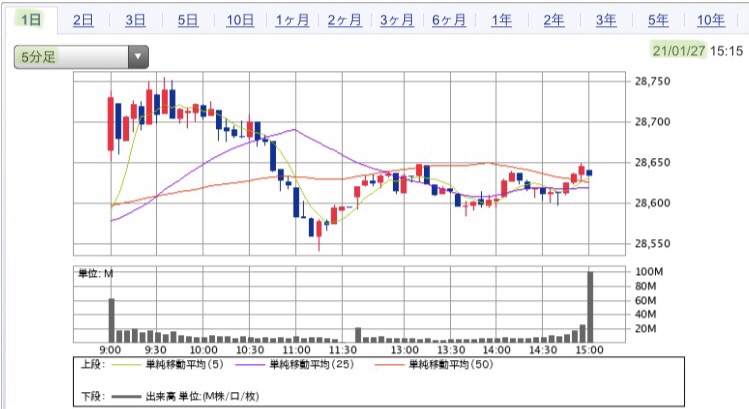Click the 11:30 time axis label
This screenshot has height=409, width=749.
[x=342, y=350]
